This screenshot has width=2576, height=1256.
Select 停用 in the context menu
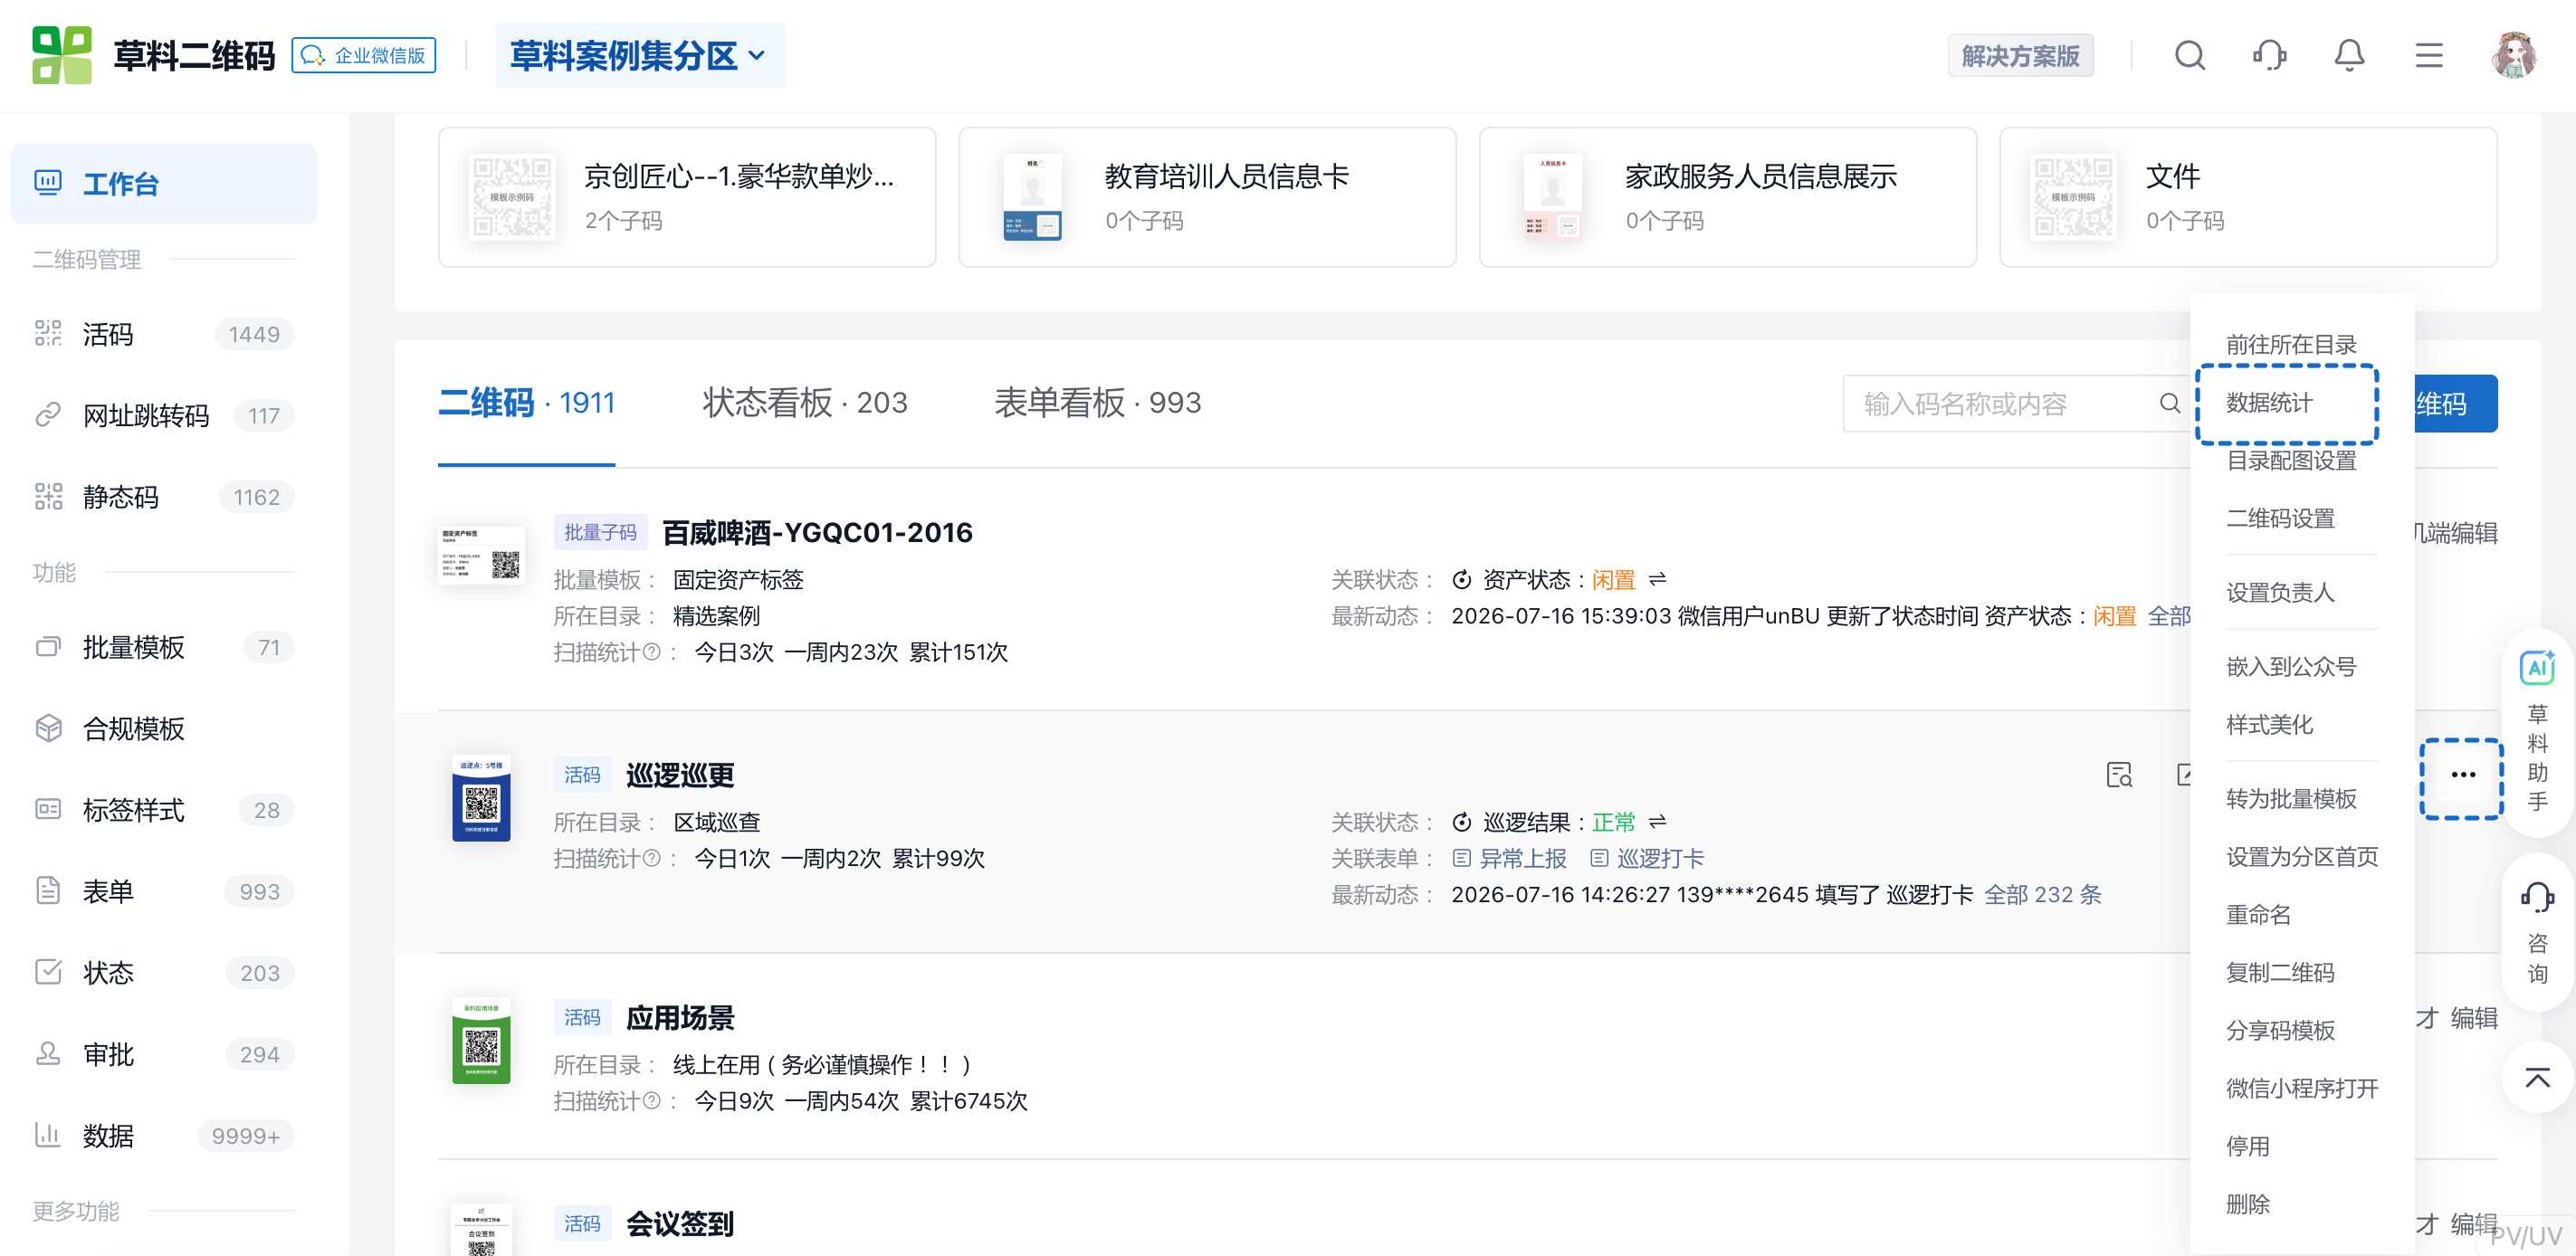pyautogui.click(x=2247, y=1147)
